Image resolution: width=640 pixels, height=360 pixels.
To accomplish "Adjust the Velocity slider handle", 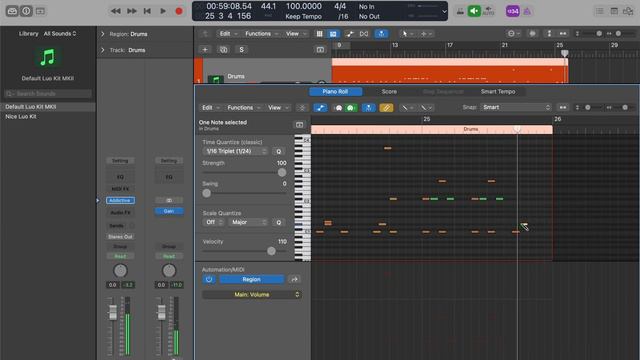I will tap(271, 251).
